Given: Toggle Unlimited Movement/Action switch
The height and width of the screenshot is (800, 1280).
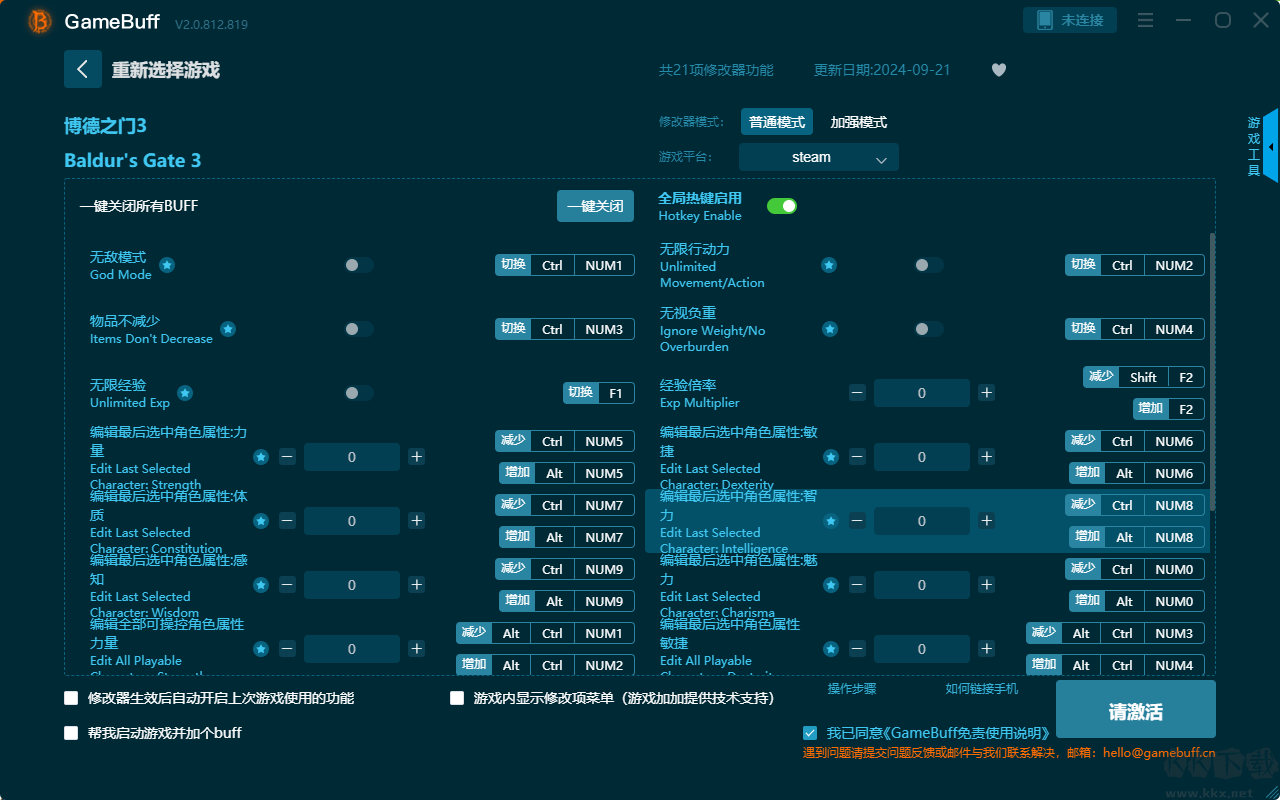Looking at the screenshot, I should coord(929,265).
